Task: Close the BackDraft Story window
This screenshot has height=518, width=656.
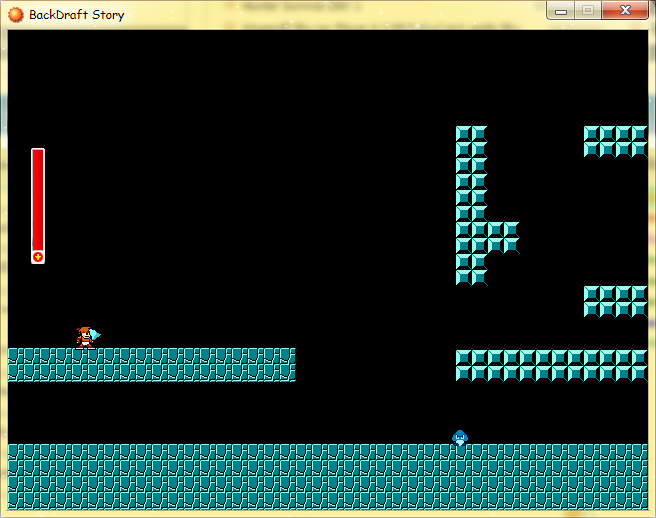Action: coord(625,10)
